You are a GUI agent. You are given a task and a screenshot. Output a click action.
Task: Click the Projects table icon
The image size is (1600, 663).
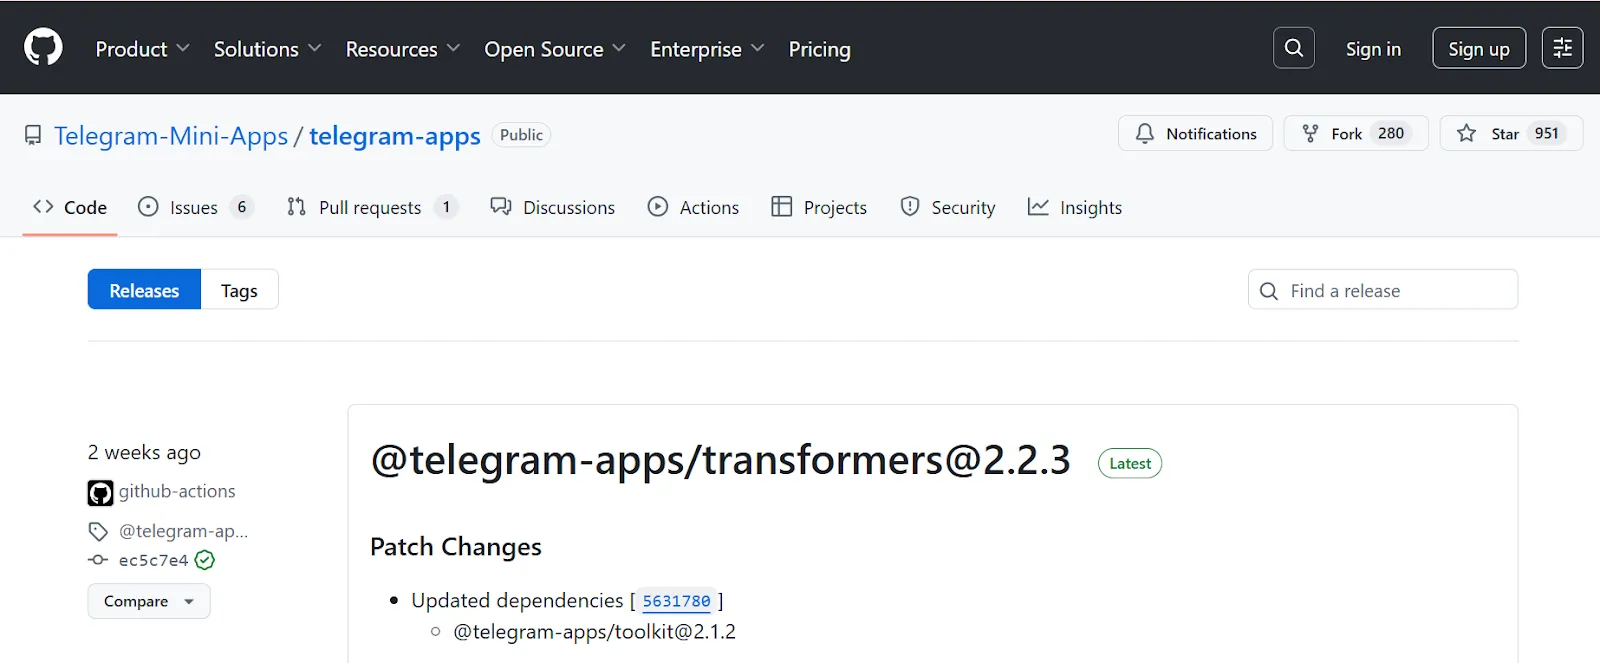782,207
